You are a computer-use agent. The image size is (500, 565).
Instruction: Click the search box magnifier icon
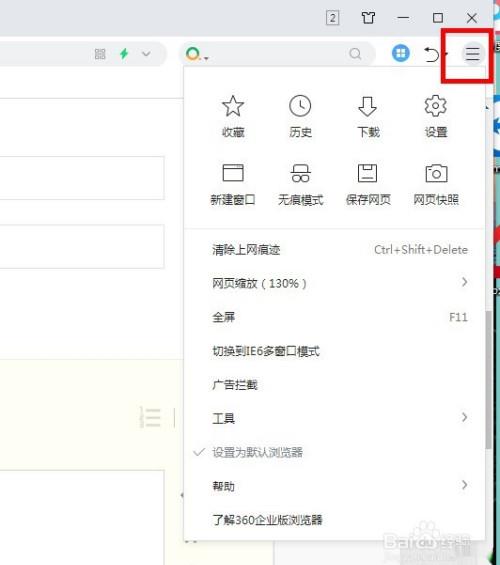(x=355, y=54)
